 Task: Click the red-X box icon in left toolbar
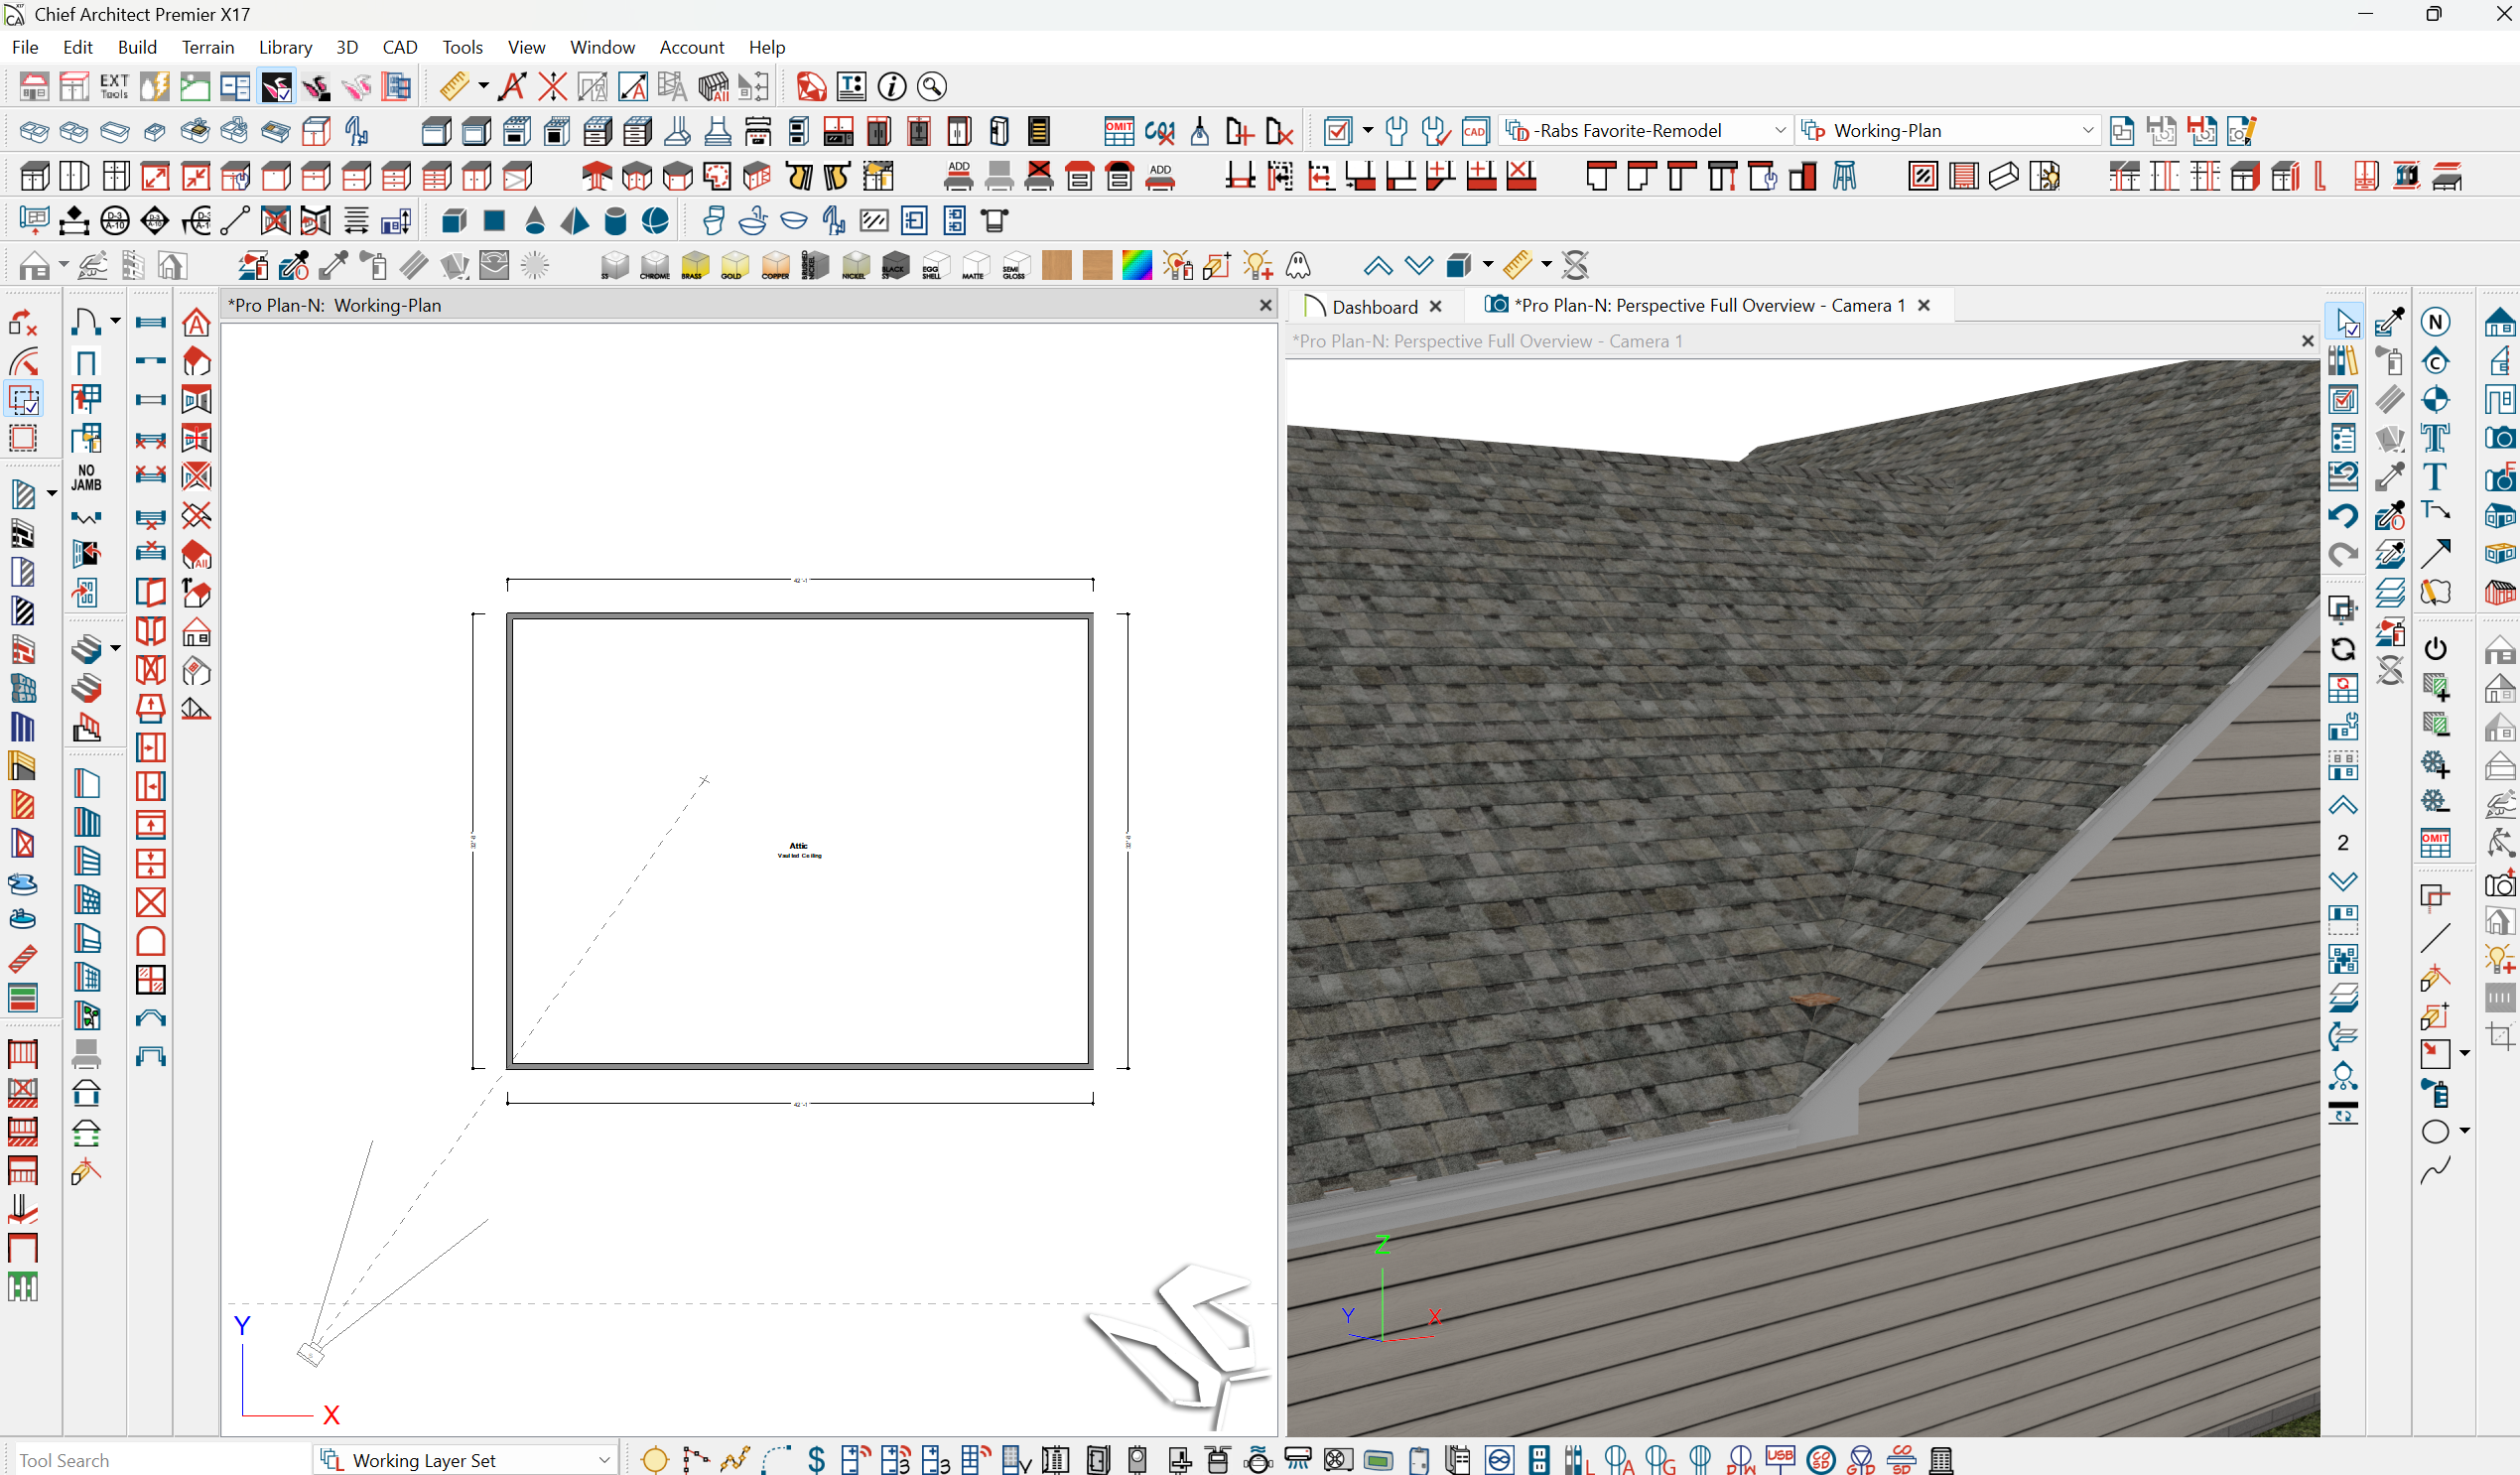[x=150, y=902]
